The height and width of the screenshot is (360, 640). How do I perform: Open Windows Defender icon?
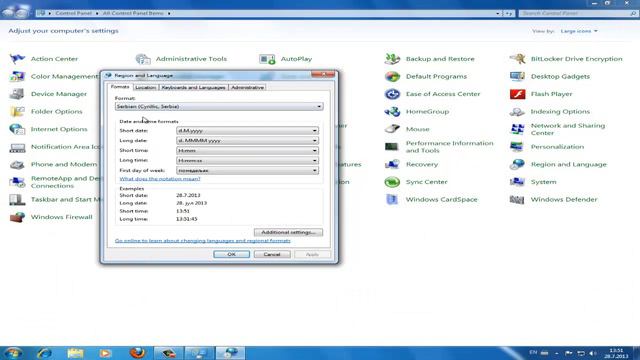coord(517,200)
